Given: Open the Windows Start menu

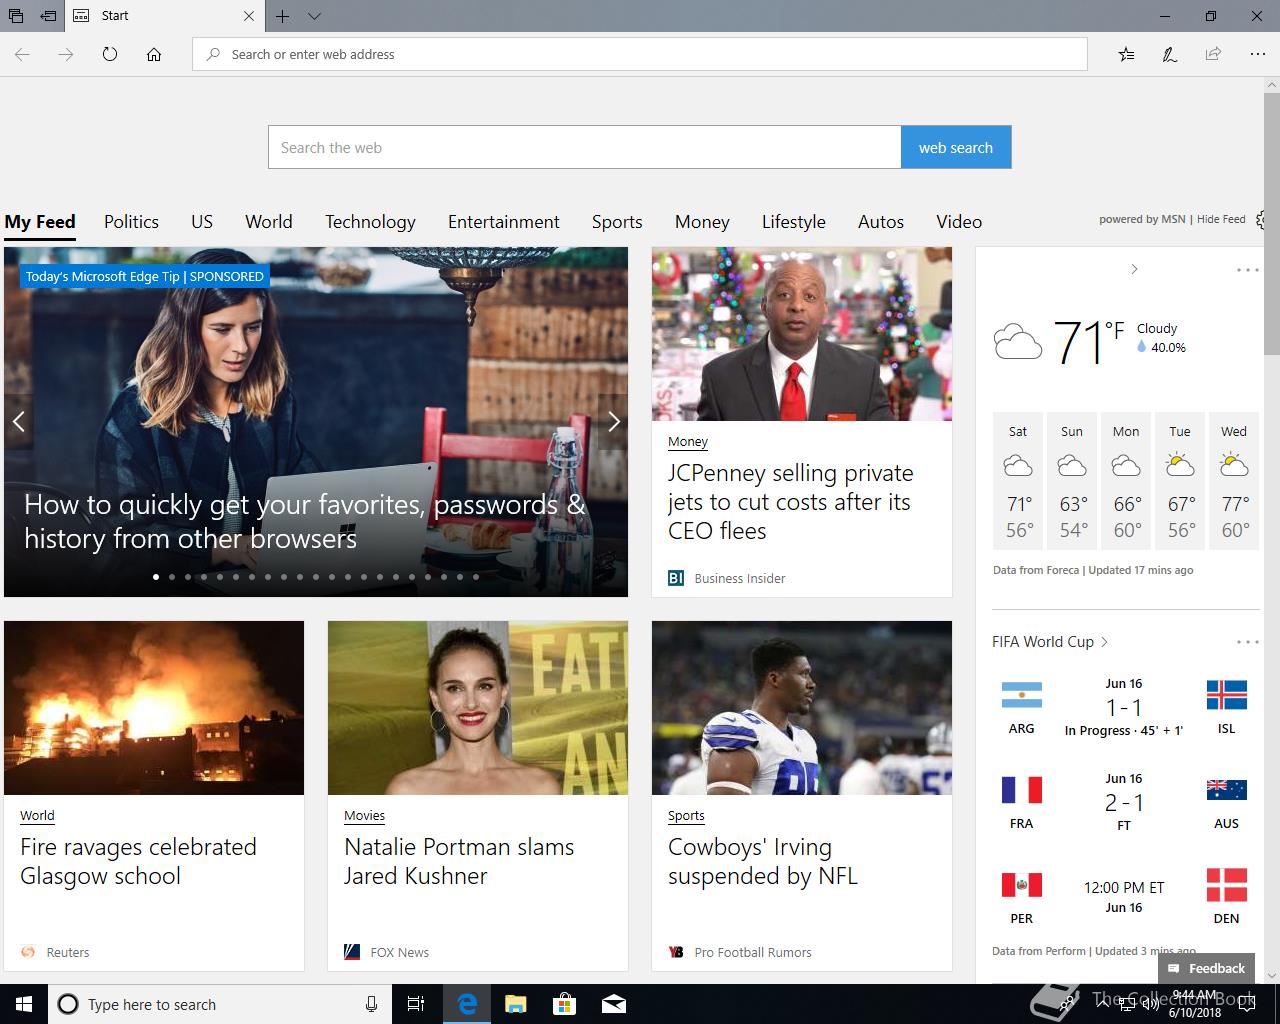Looking at the screenshot, I should [x=24, y=1004].
